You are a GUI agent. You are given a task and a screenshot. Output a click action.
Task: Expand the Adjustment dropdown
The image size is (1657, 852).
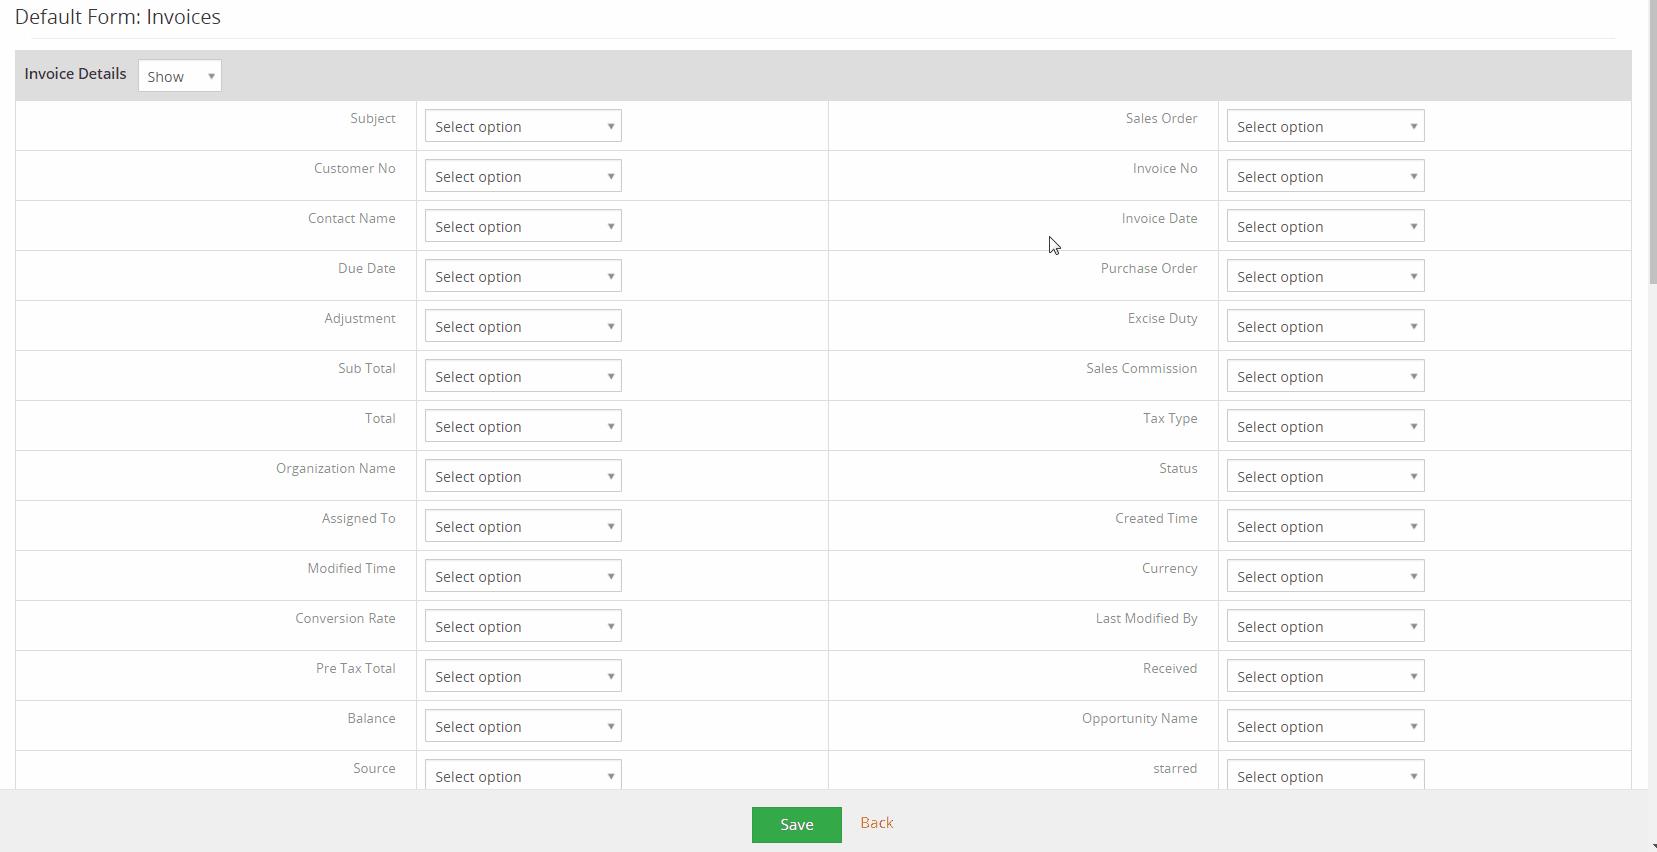(523, 326)
